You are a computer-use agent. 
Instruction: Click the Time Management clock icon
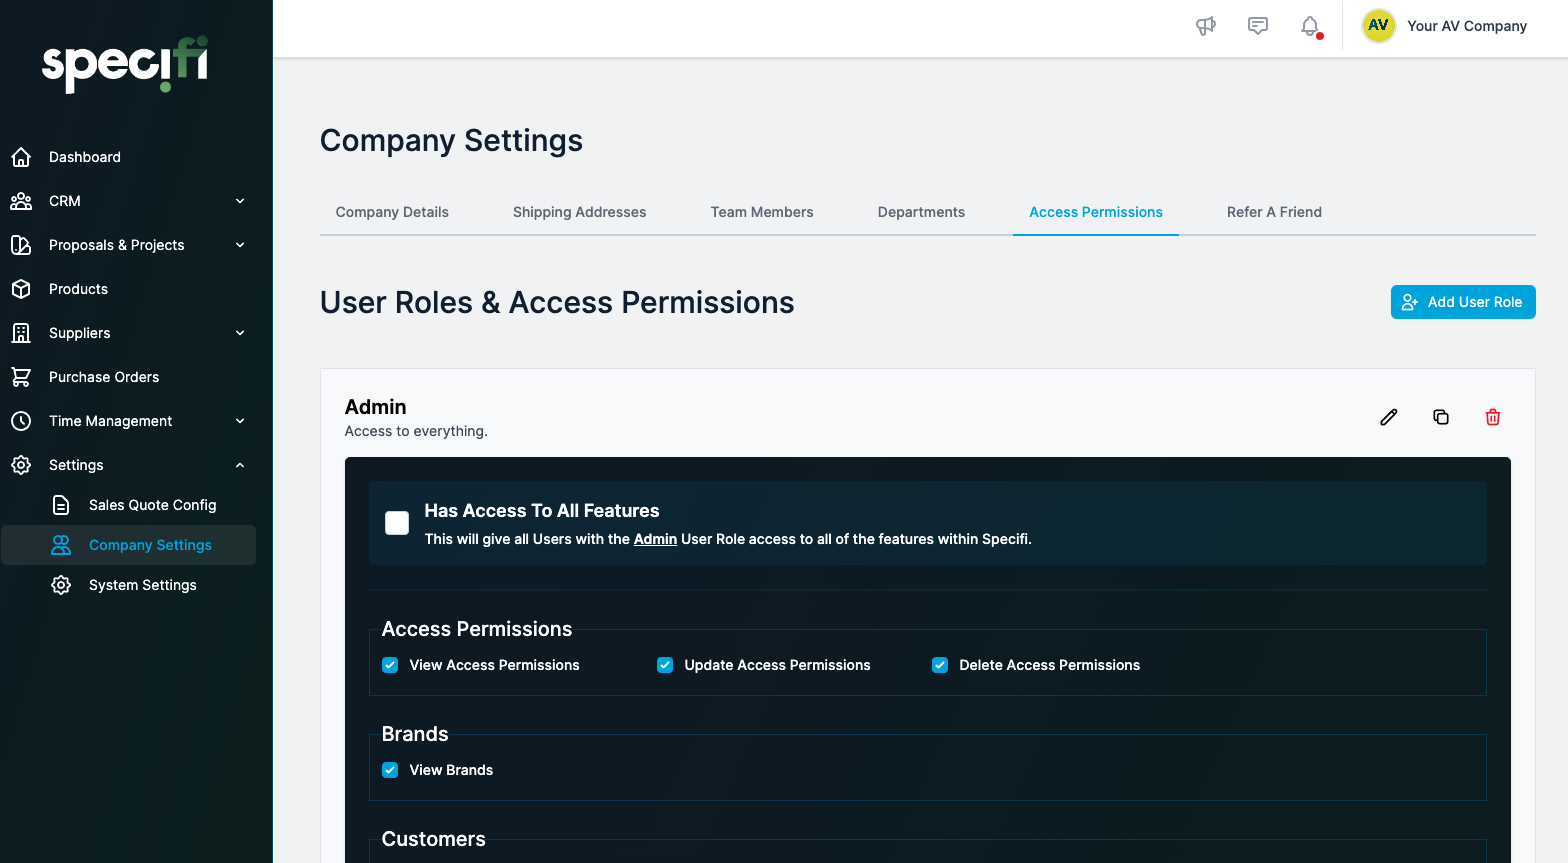coord(21,421)
